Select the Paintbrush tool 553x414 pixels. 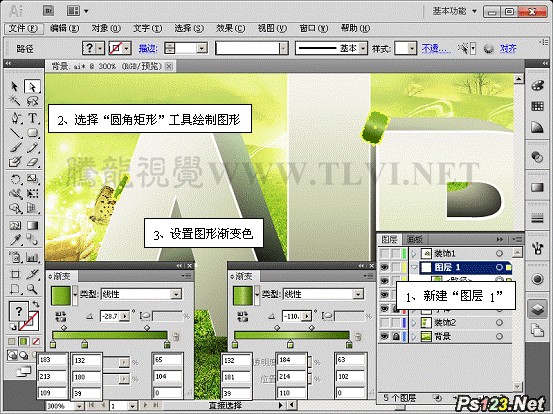tap(15, 147)
